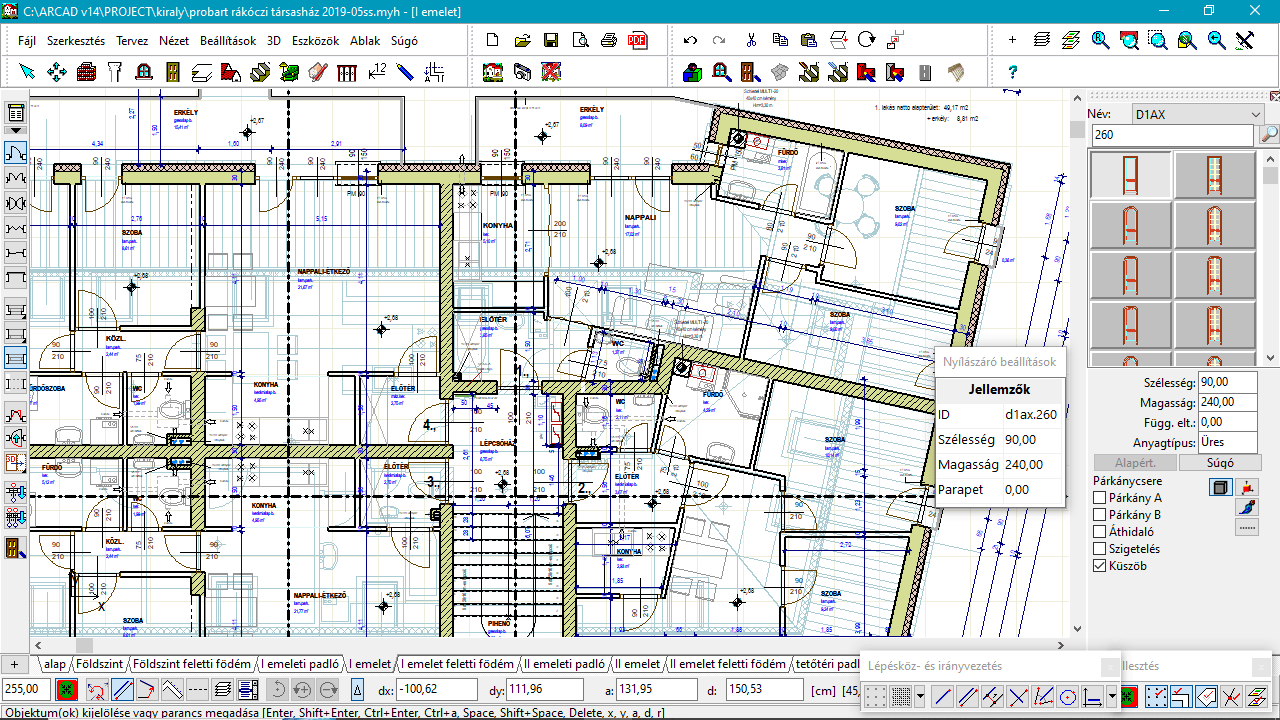The image size is (1280, 720).
Task: Save the project with the floppy icon
Action: 550,41
